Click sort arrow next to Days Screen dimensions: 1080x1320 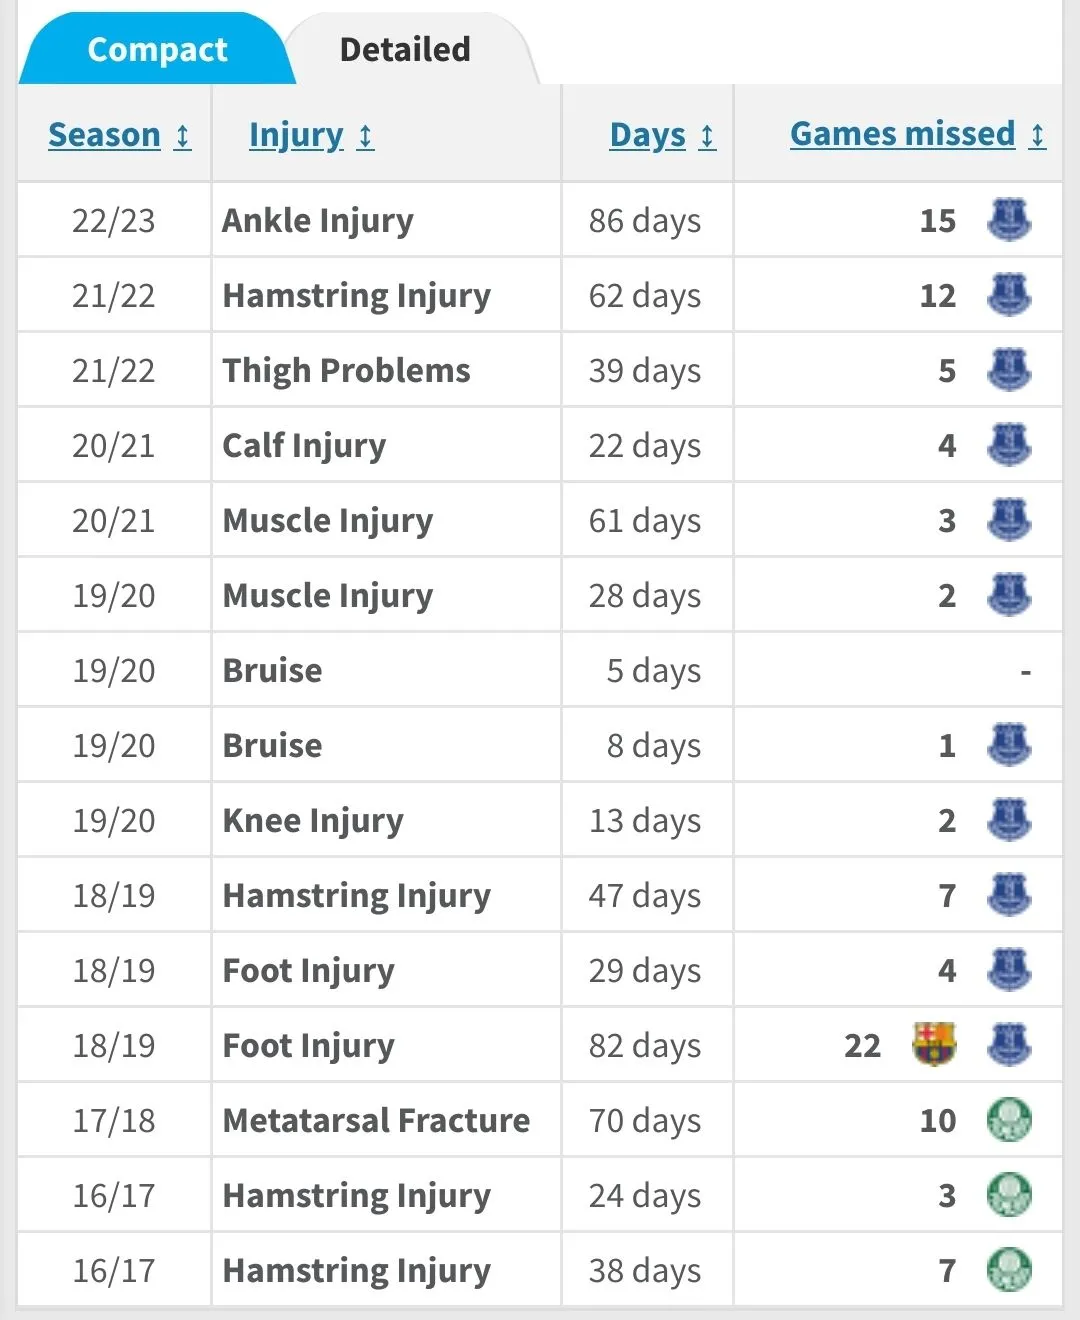(708, 136)
